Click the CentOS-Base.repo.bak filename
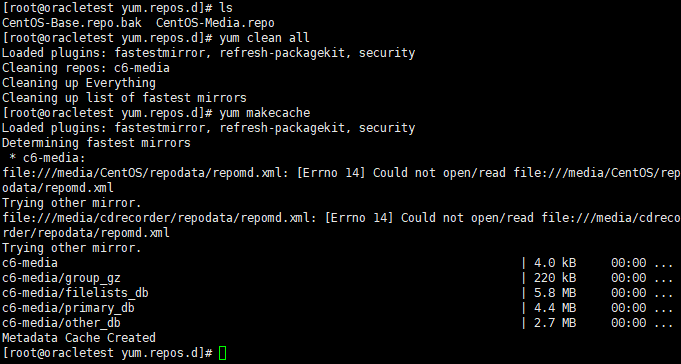This screenshot has width=681, height=364. point(72,23)
